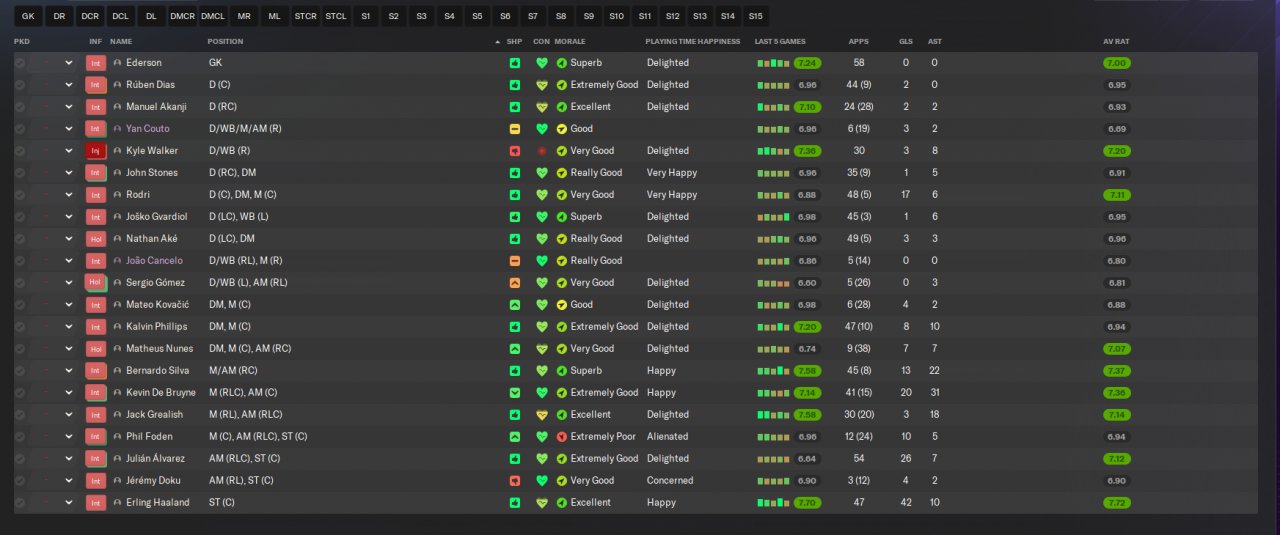
Task: Click the player icon beside Rodri's name
Action: [117, 194]
